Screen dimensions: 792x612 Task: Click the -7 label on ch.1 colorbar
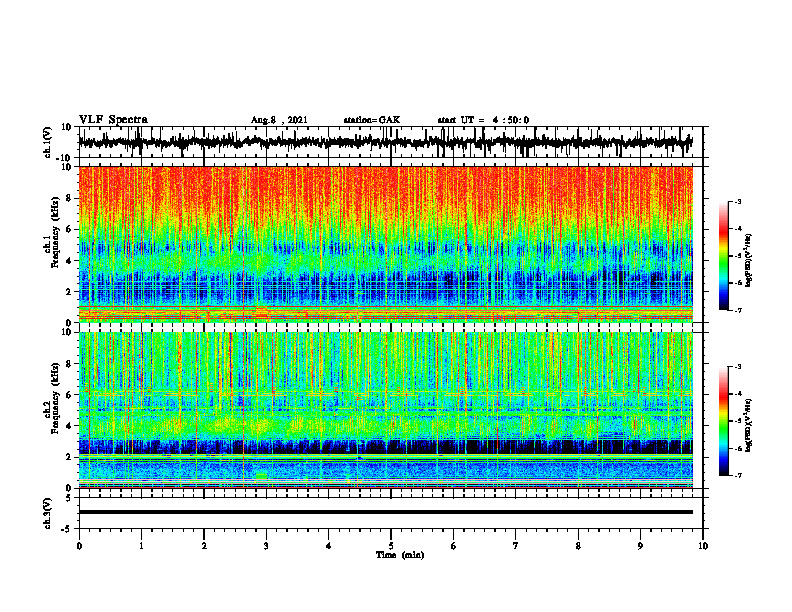click(x=738, y=310)
